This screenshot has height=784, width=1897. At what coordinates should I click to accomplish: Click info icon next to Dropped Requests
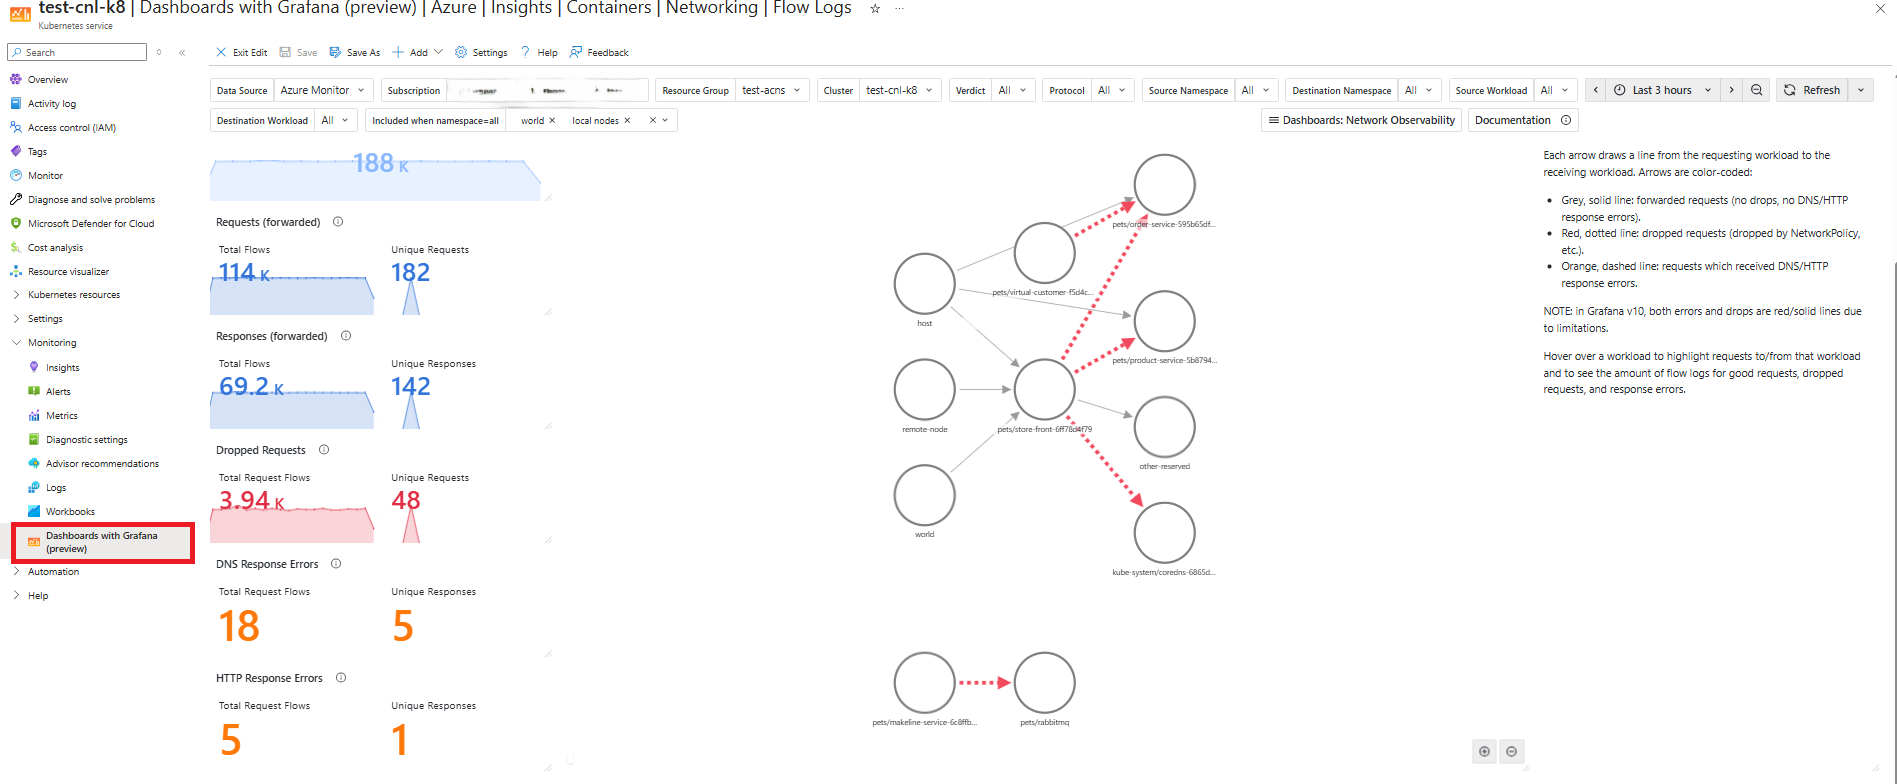click(x=324, y=450)
